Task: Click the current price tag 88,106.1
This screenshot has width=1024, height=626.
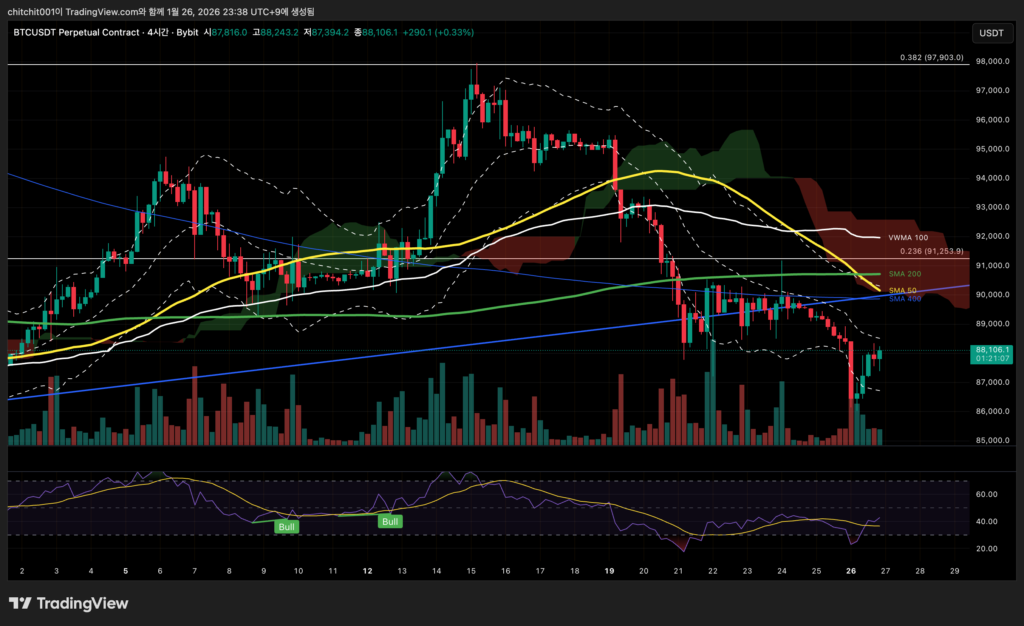Action: click(991, 350)
